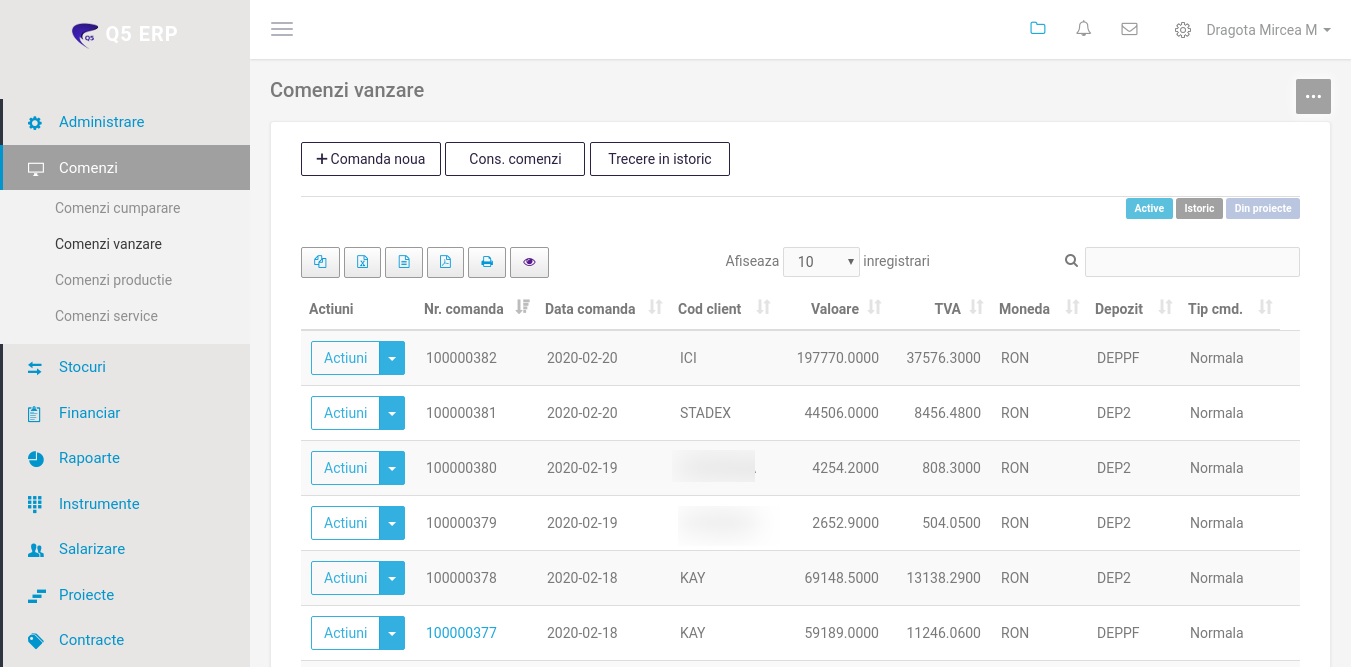This screenshot has height=667, width=1351.
Task: Export the orders table to PDF
Action: point(445,262)
